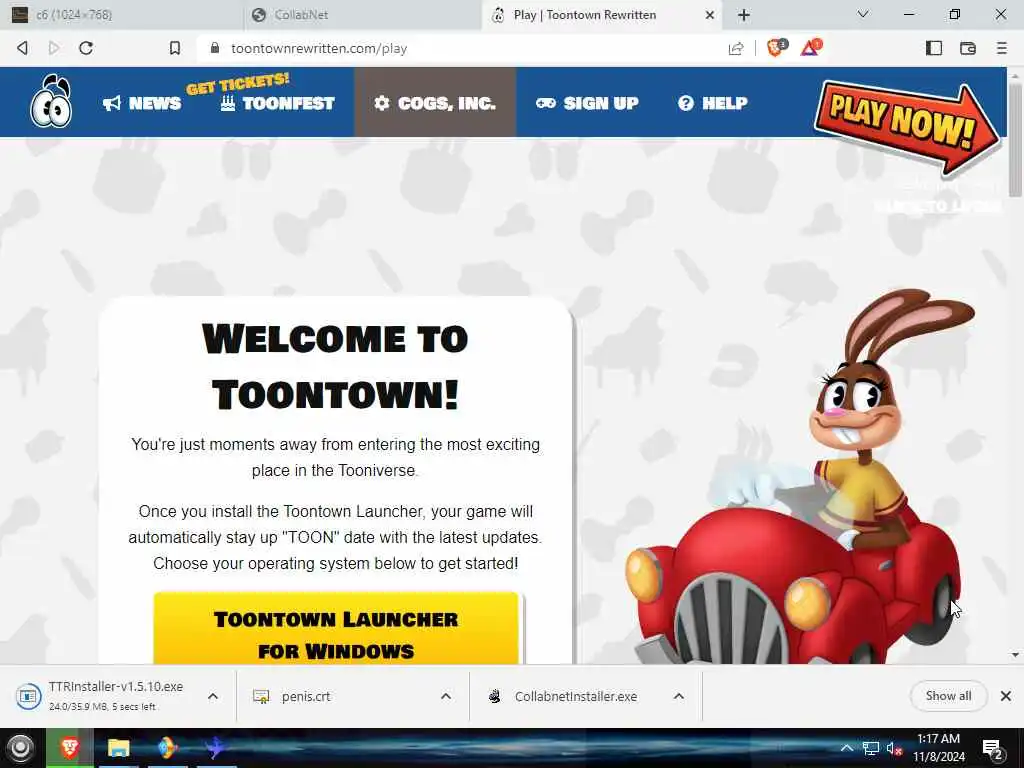Click Show all downloads
Screen dimensions: 1024x768
pyautogui.click(x=948, y=696)
